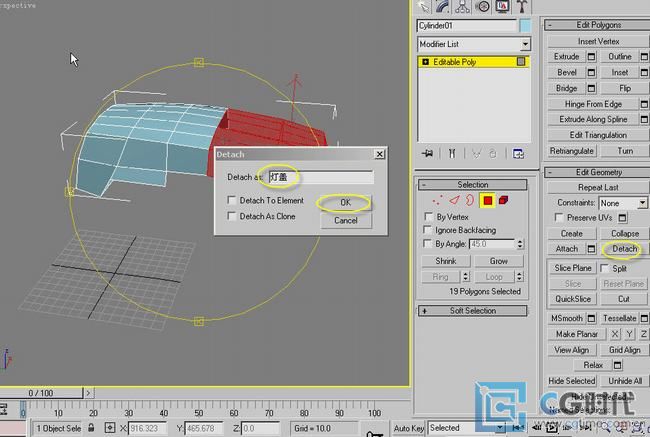Viewport: 650px width, 437px height.
Task: Click the Cylinder01 object color swatch
Action: tap(525, 26)
